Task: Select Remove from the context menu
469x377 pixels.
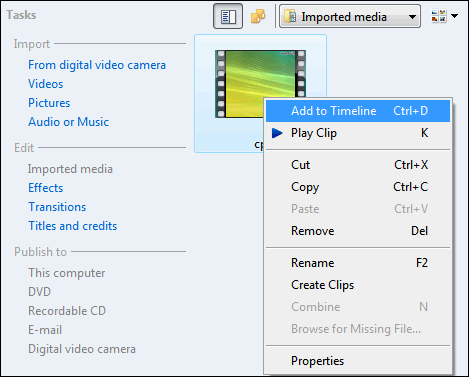Action: tap(358, 231)
